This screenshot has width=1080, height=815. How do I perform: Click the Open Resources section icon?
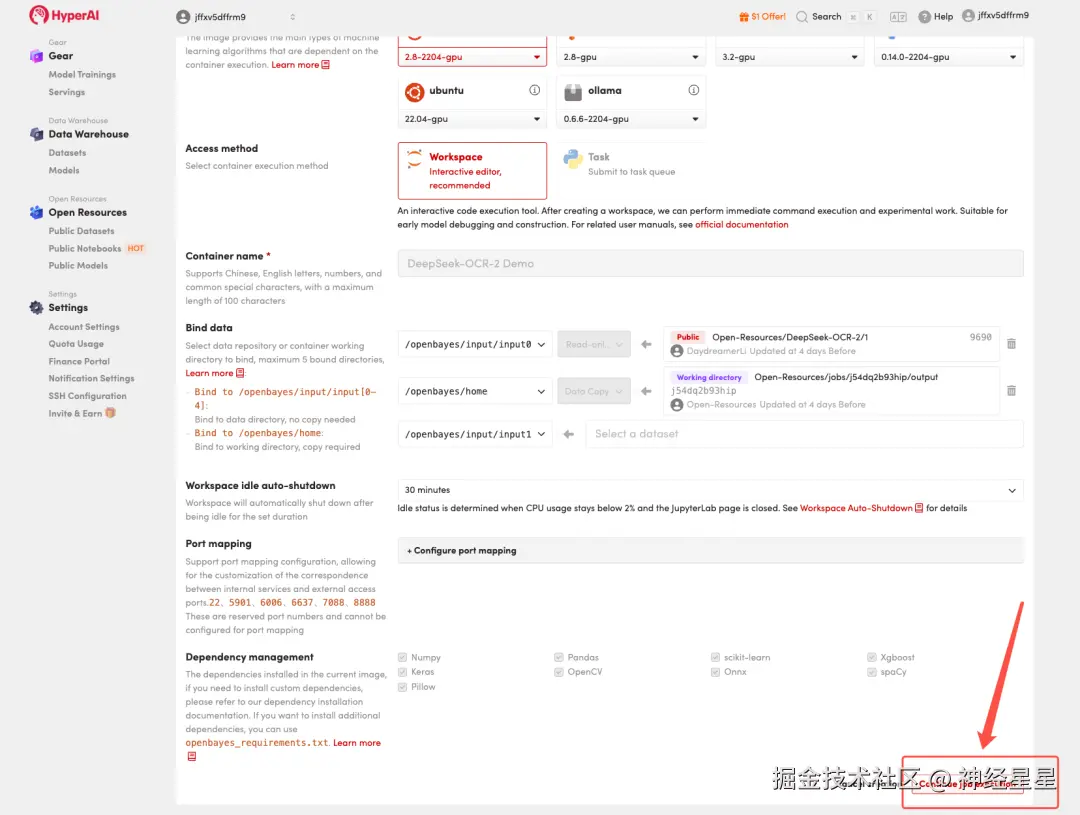tap(37, 212)
